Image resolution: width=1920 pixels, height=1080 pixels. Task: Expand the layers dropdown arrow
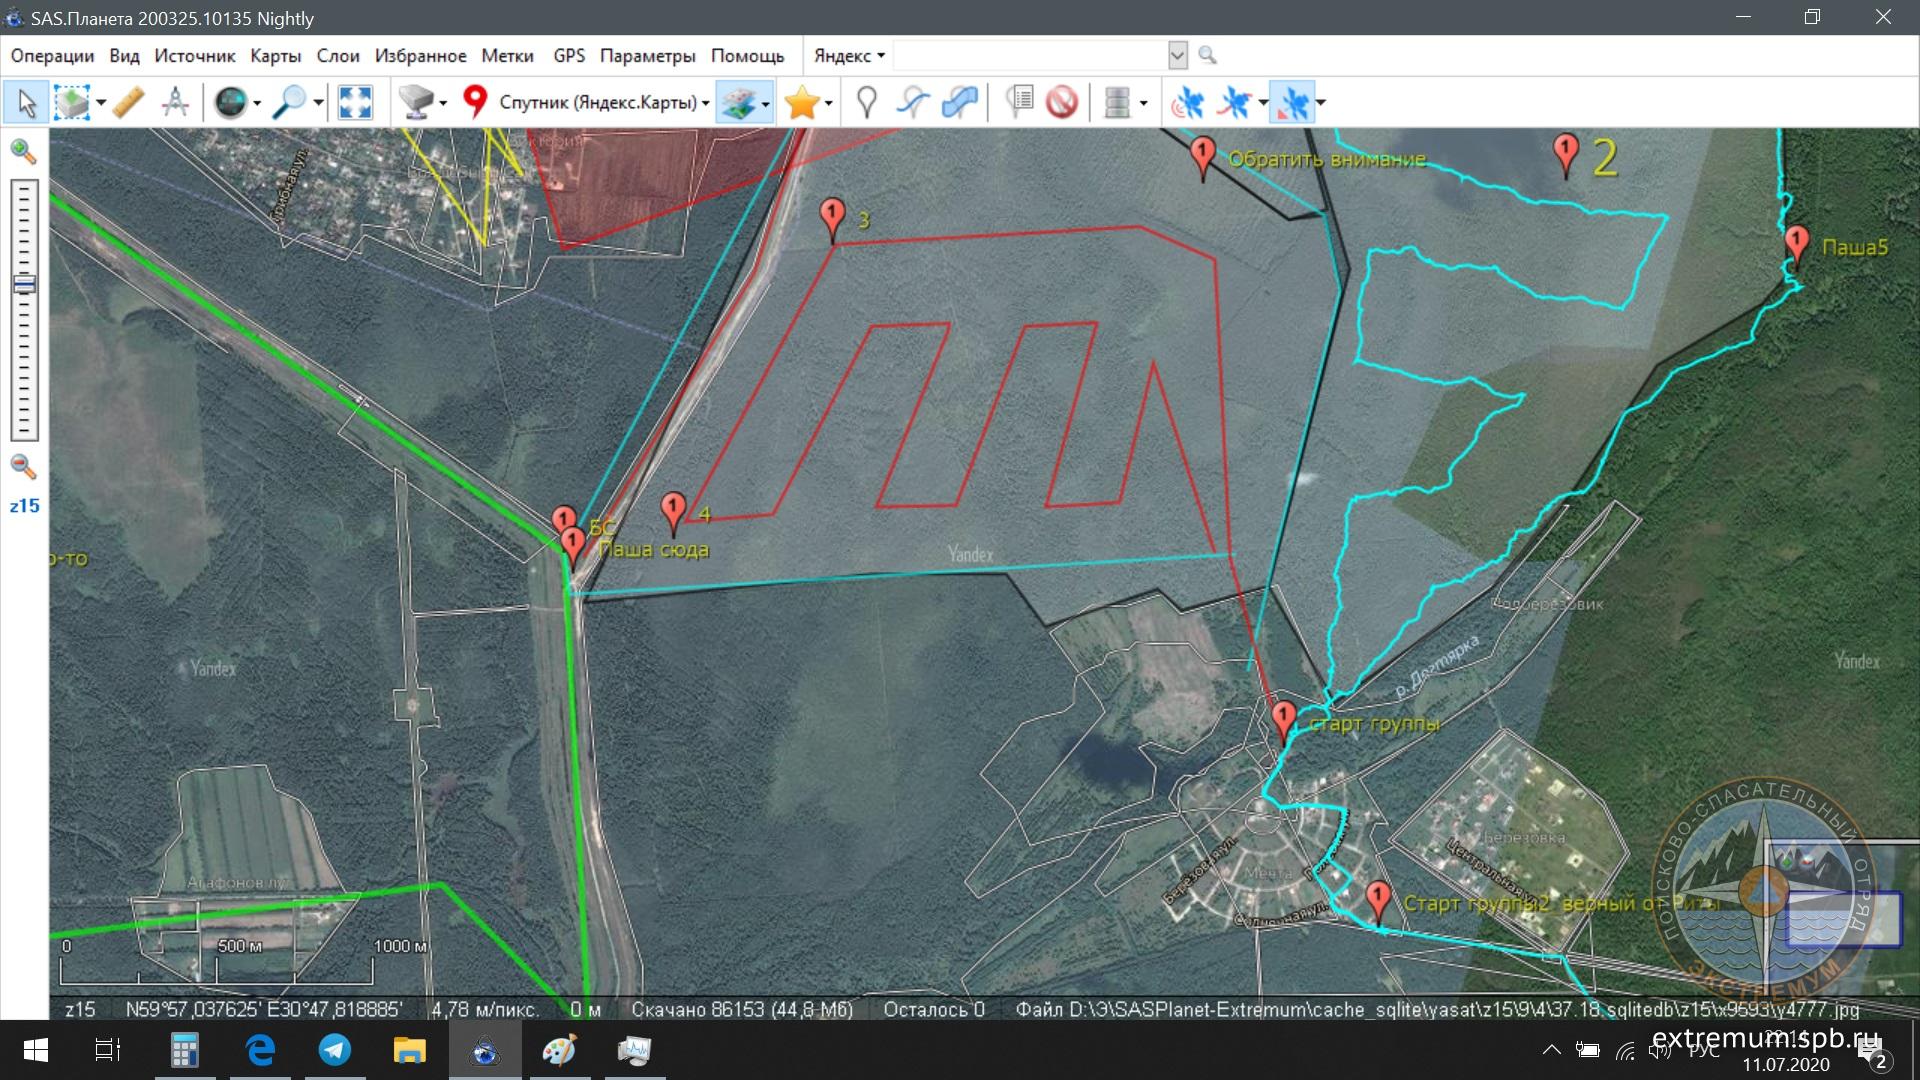[x=765, y=103]
